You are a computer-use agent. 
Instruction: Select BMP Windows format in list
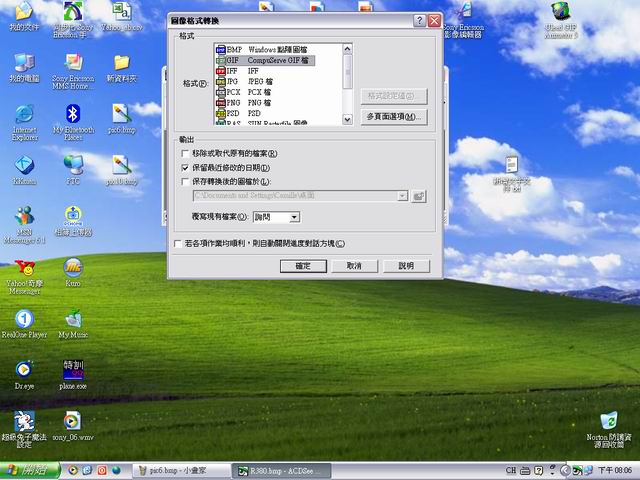(261, 50)
